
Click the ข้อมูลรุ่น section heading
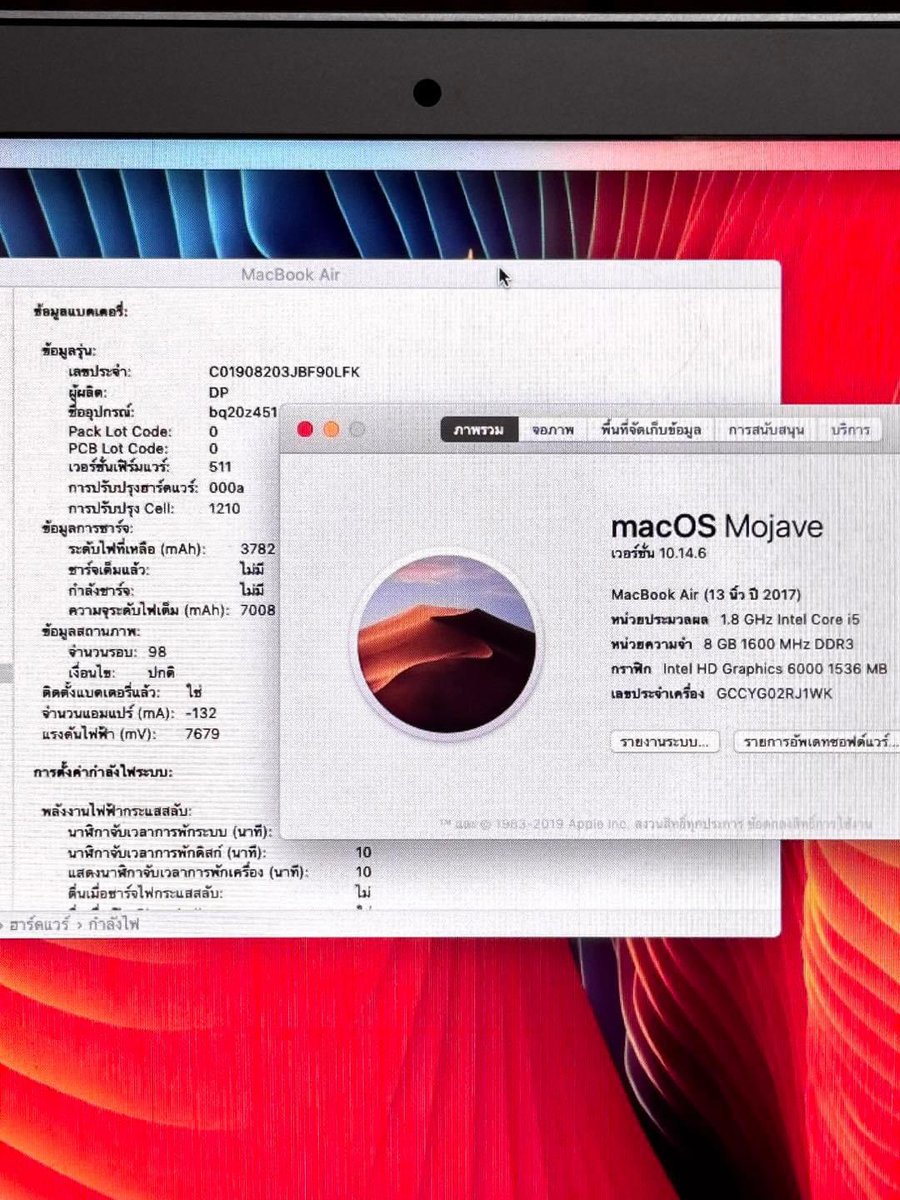[69, 352]
